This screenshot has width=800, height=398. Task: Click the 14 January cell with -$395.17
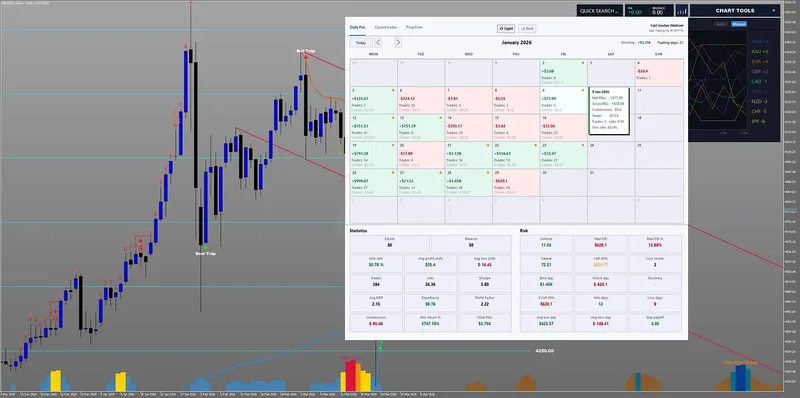(x=468, y=128)
